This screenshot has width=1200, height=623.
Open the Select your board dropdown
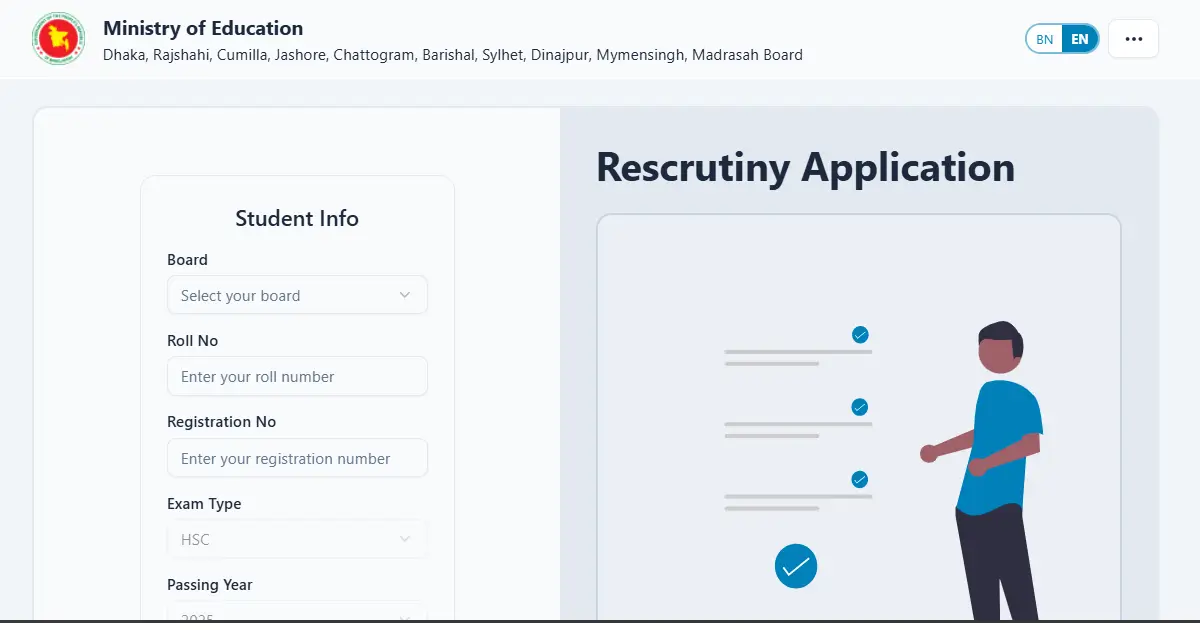click(x=296, y=295)
